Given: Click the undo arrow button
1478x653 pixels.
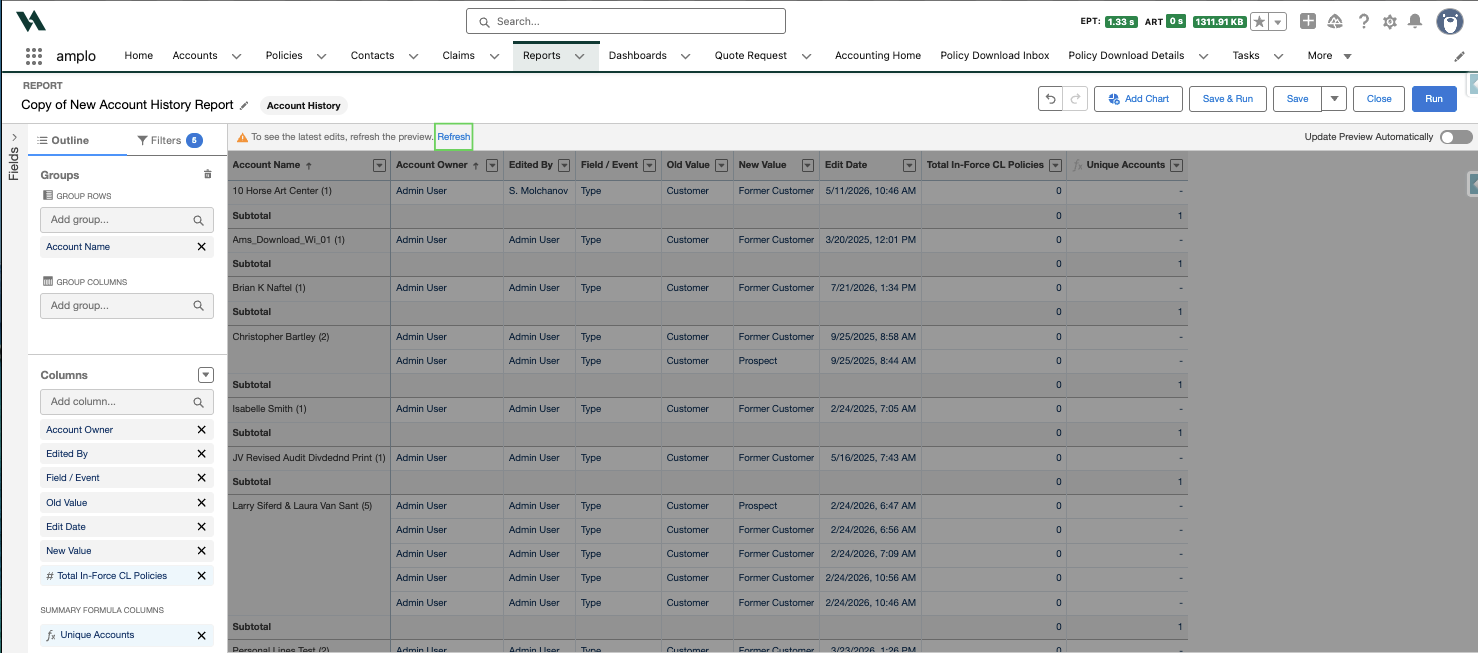Looking at the screenshot, I should tap(1050, 99).
